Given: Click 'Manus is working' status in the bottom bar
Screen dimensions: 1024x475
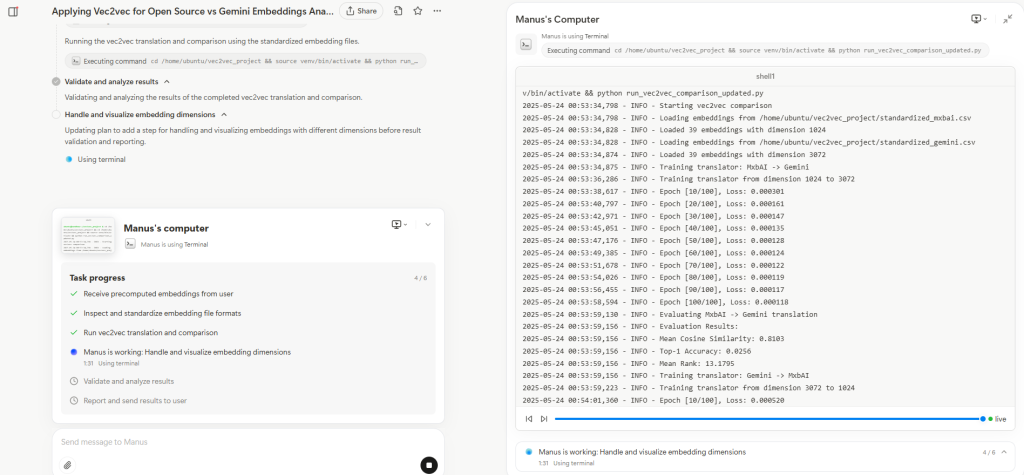Looking at the screenshot, I should pos(642,451).
